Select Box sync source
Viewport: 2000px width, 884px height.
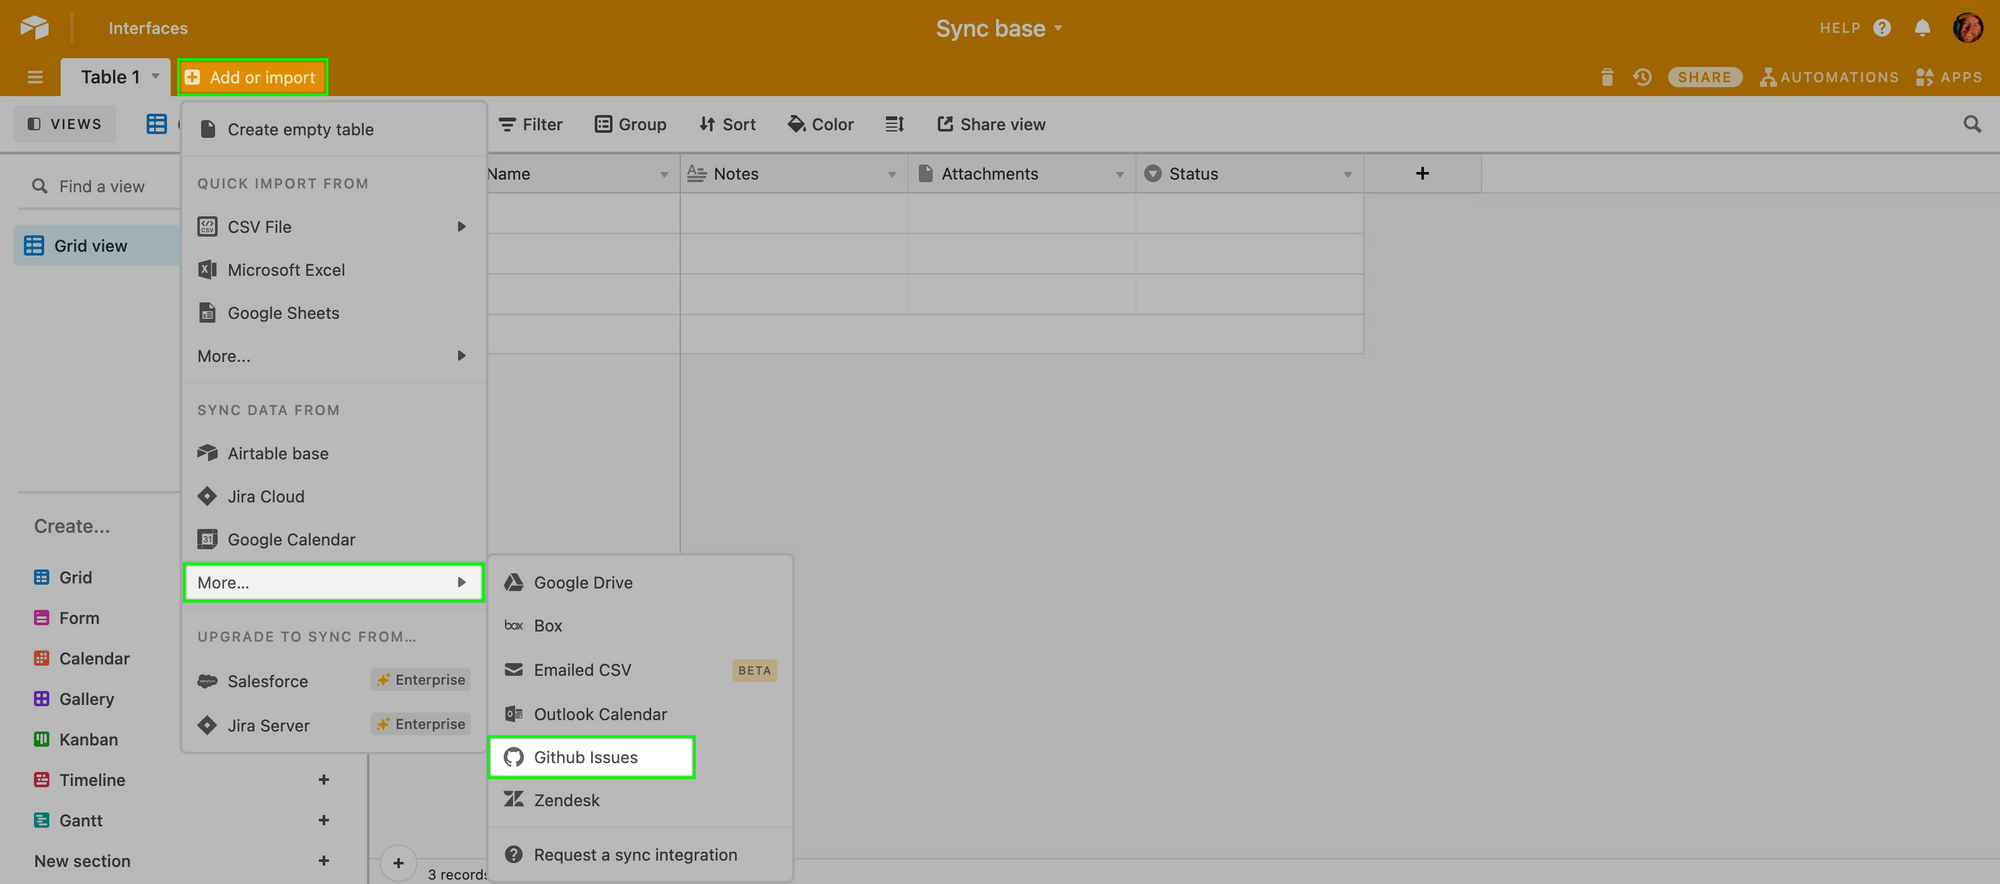coord(640,626)
